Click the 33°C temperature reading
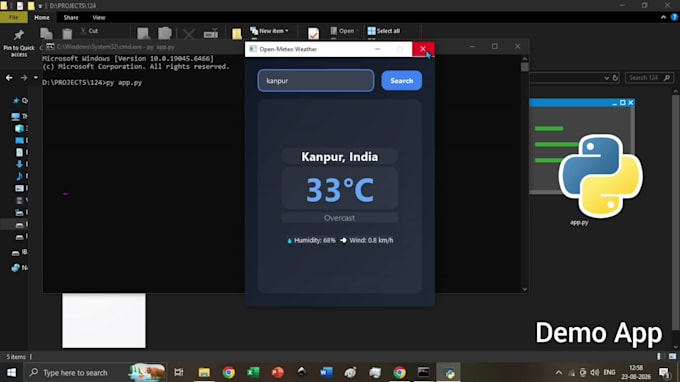 click(x=340, y=189)
